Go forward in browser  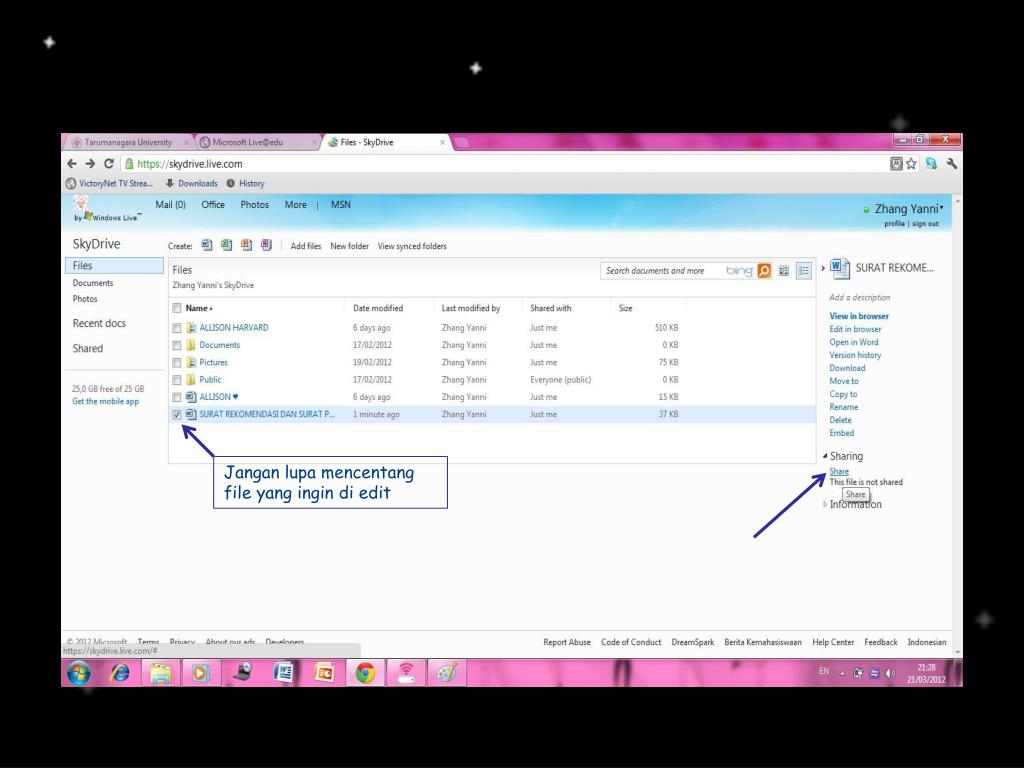pos(90,164)
